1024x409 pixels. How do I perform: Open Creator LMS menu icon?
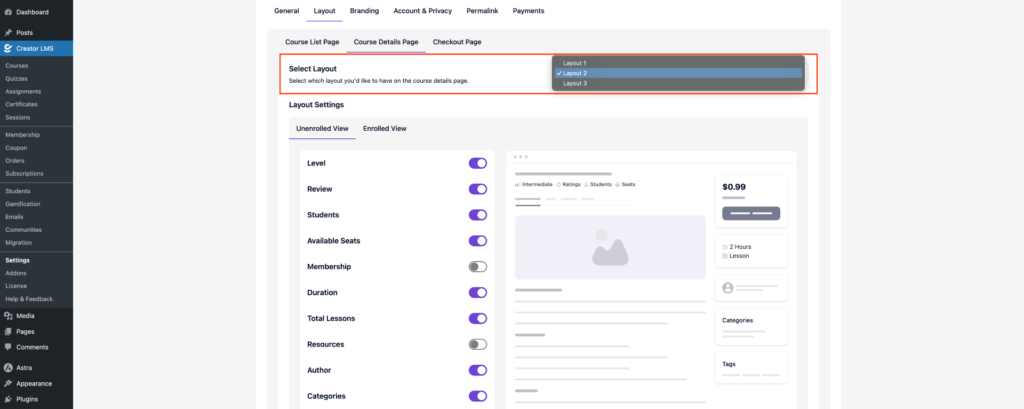[8, 48]
